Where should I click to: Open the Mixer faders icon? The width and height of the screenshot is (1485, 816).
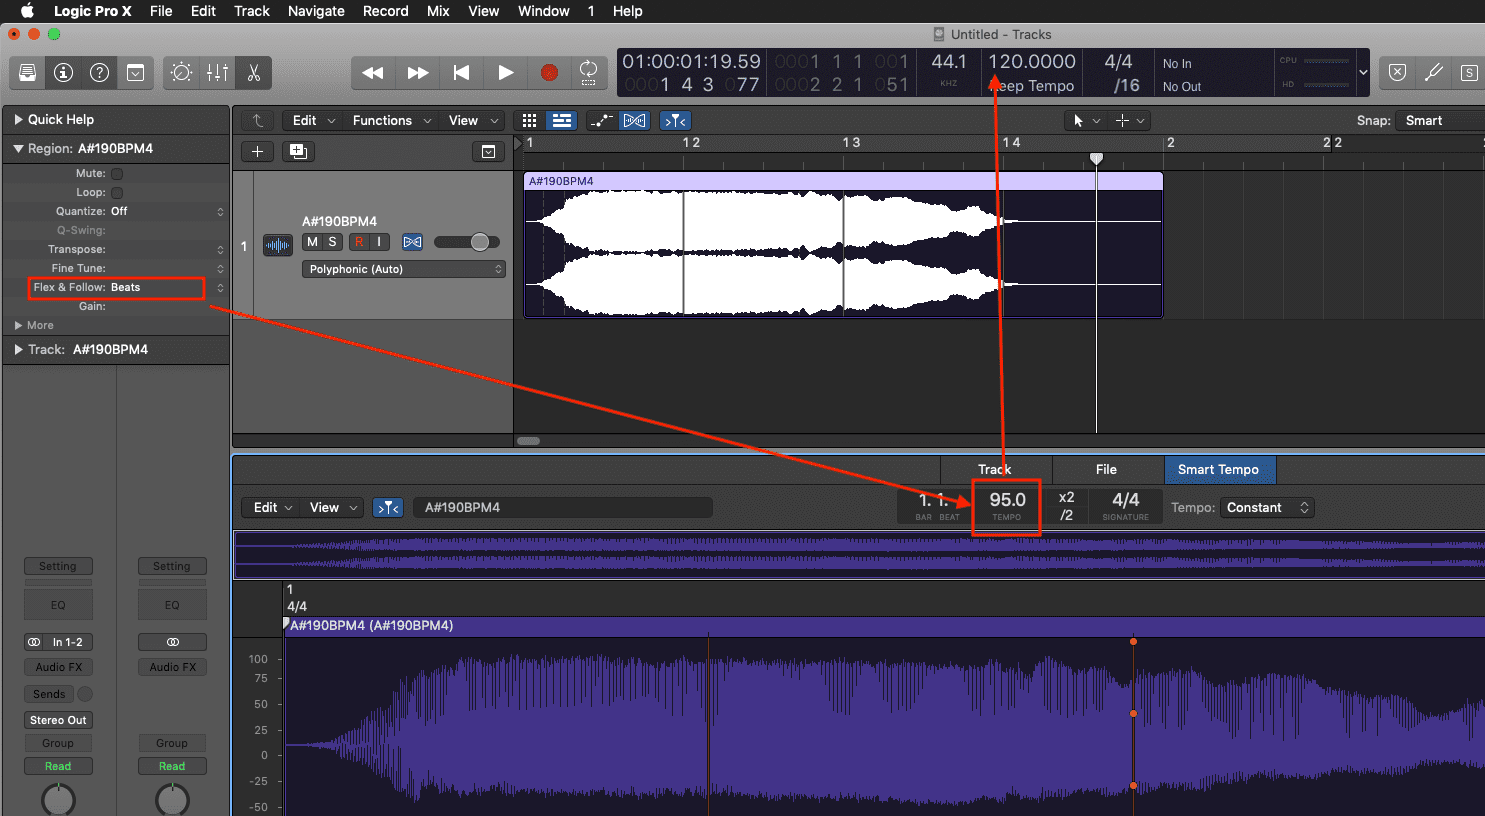coord(218,73)
